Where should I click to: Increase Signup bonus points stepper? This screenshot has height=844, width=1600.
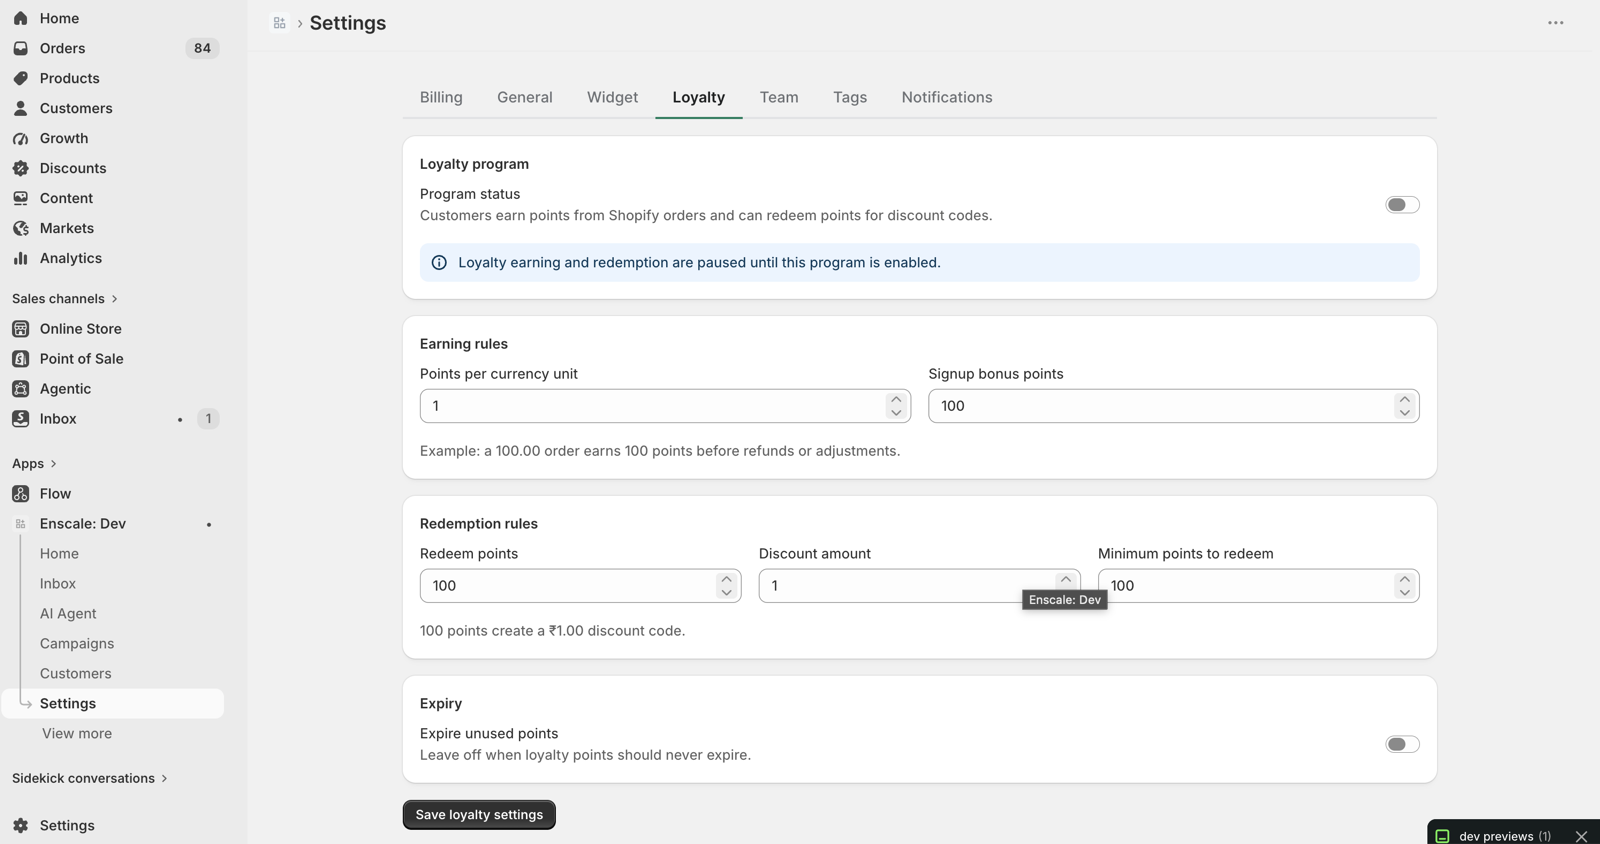[x=1405, y=399]
